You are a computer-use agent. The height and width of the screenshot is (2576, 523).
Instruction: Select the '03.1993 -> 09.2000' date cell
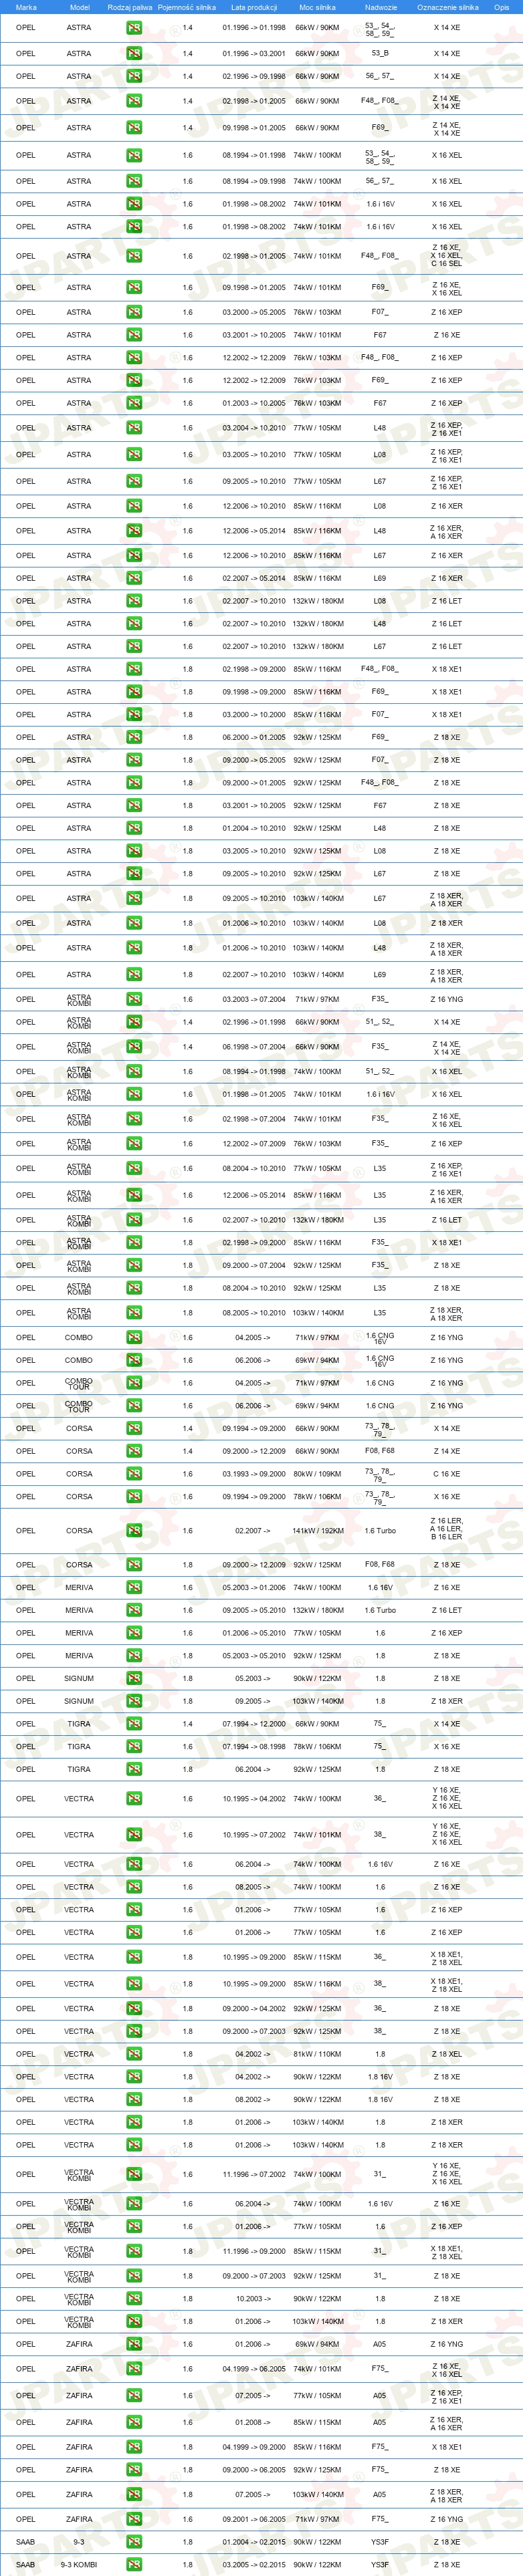[254, 1474]
